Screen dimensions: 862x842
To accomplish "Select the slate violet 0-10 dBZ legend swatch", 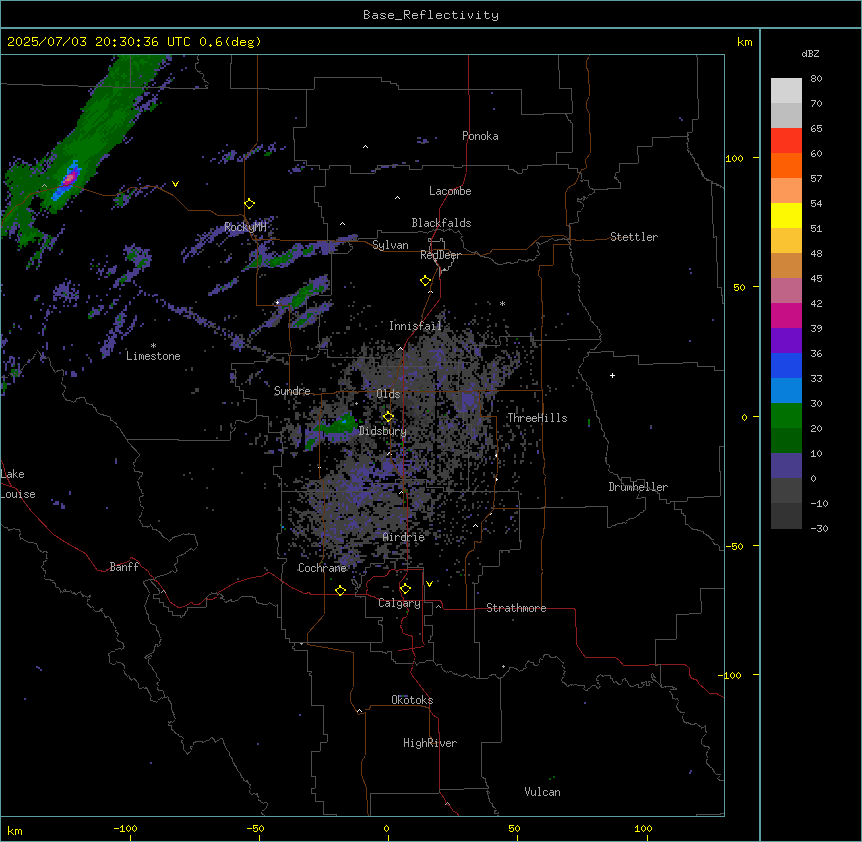I will (x=786, y=466).
